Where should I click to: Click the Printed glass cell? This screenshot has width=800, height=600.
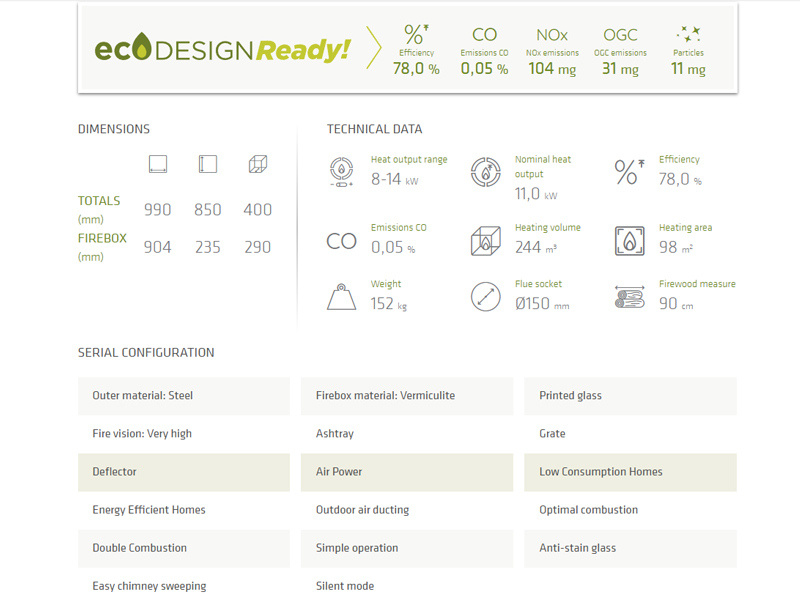(x=630, y=396)
